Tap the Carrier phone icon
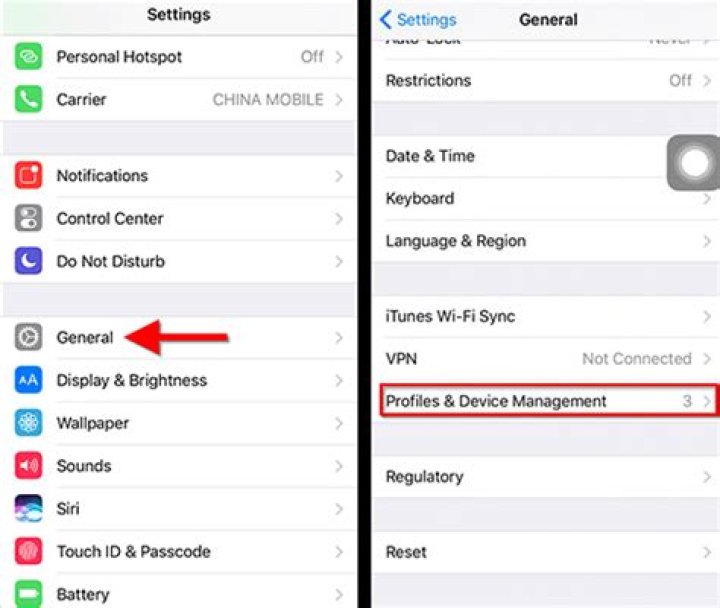 point(28,99)
